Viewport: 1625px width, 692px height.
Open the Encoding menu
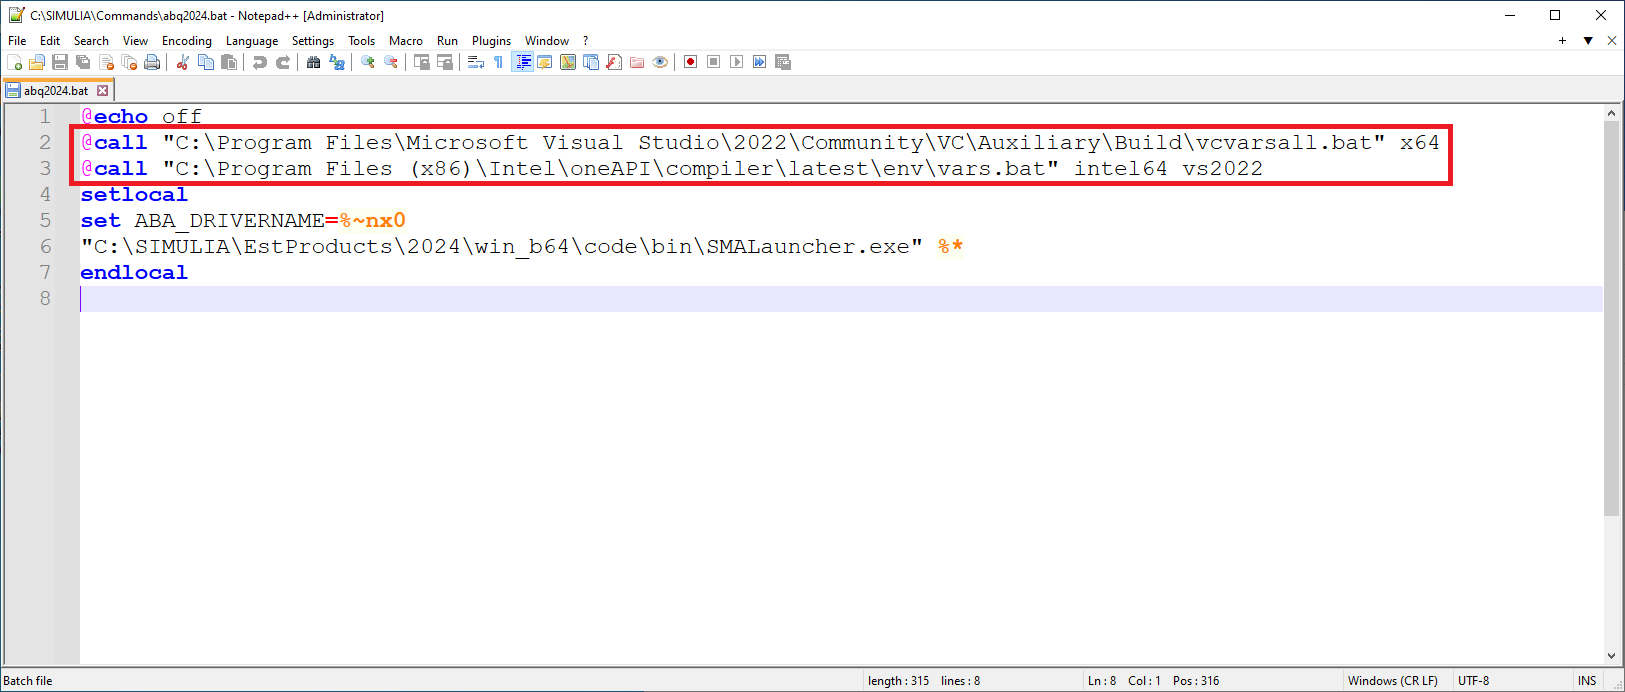[x=187, y=41]
